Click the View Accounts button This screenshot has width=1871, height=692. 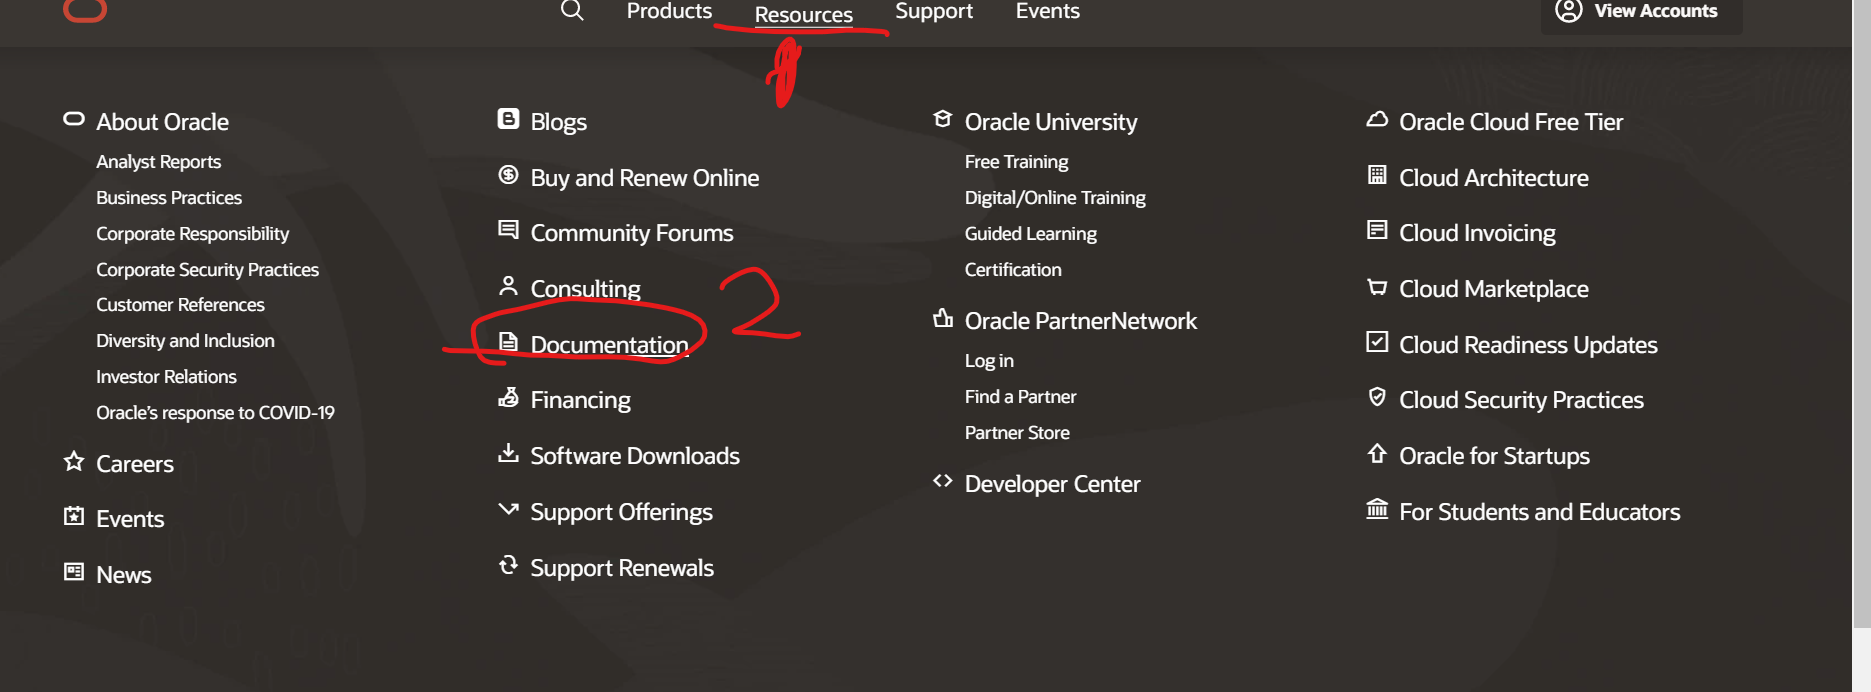(1641, 12)
